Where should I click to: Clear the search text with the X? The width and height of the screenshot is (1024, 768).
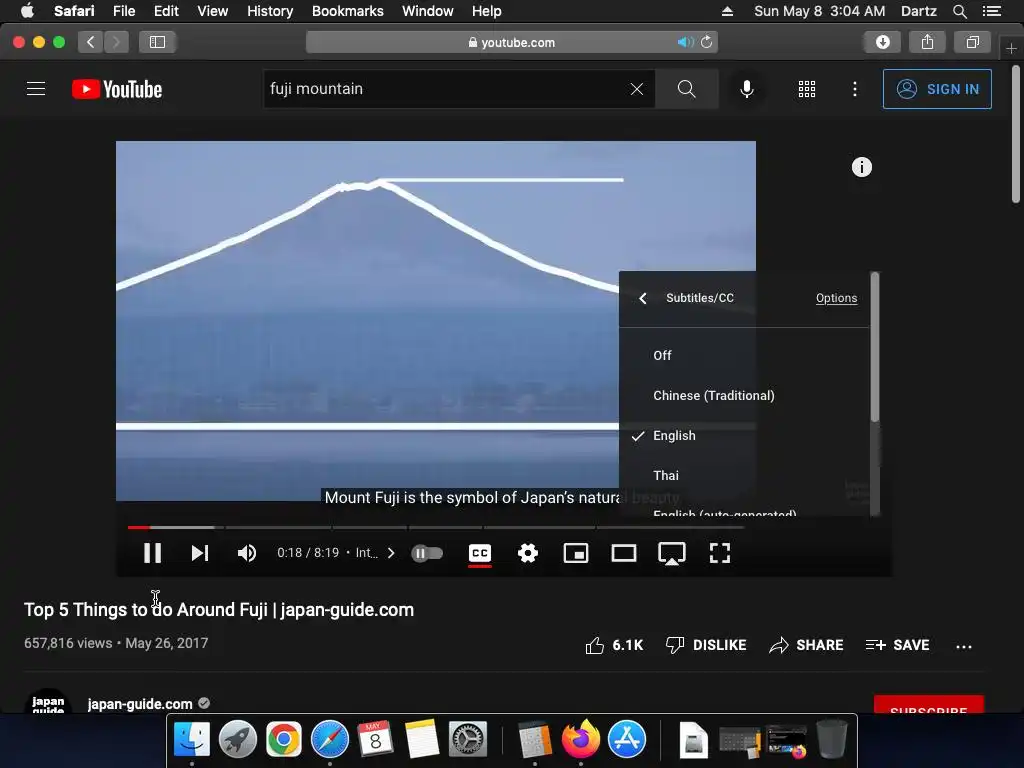tap(637, 89)
